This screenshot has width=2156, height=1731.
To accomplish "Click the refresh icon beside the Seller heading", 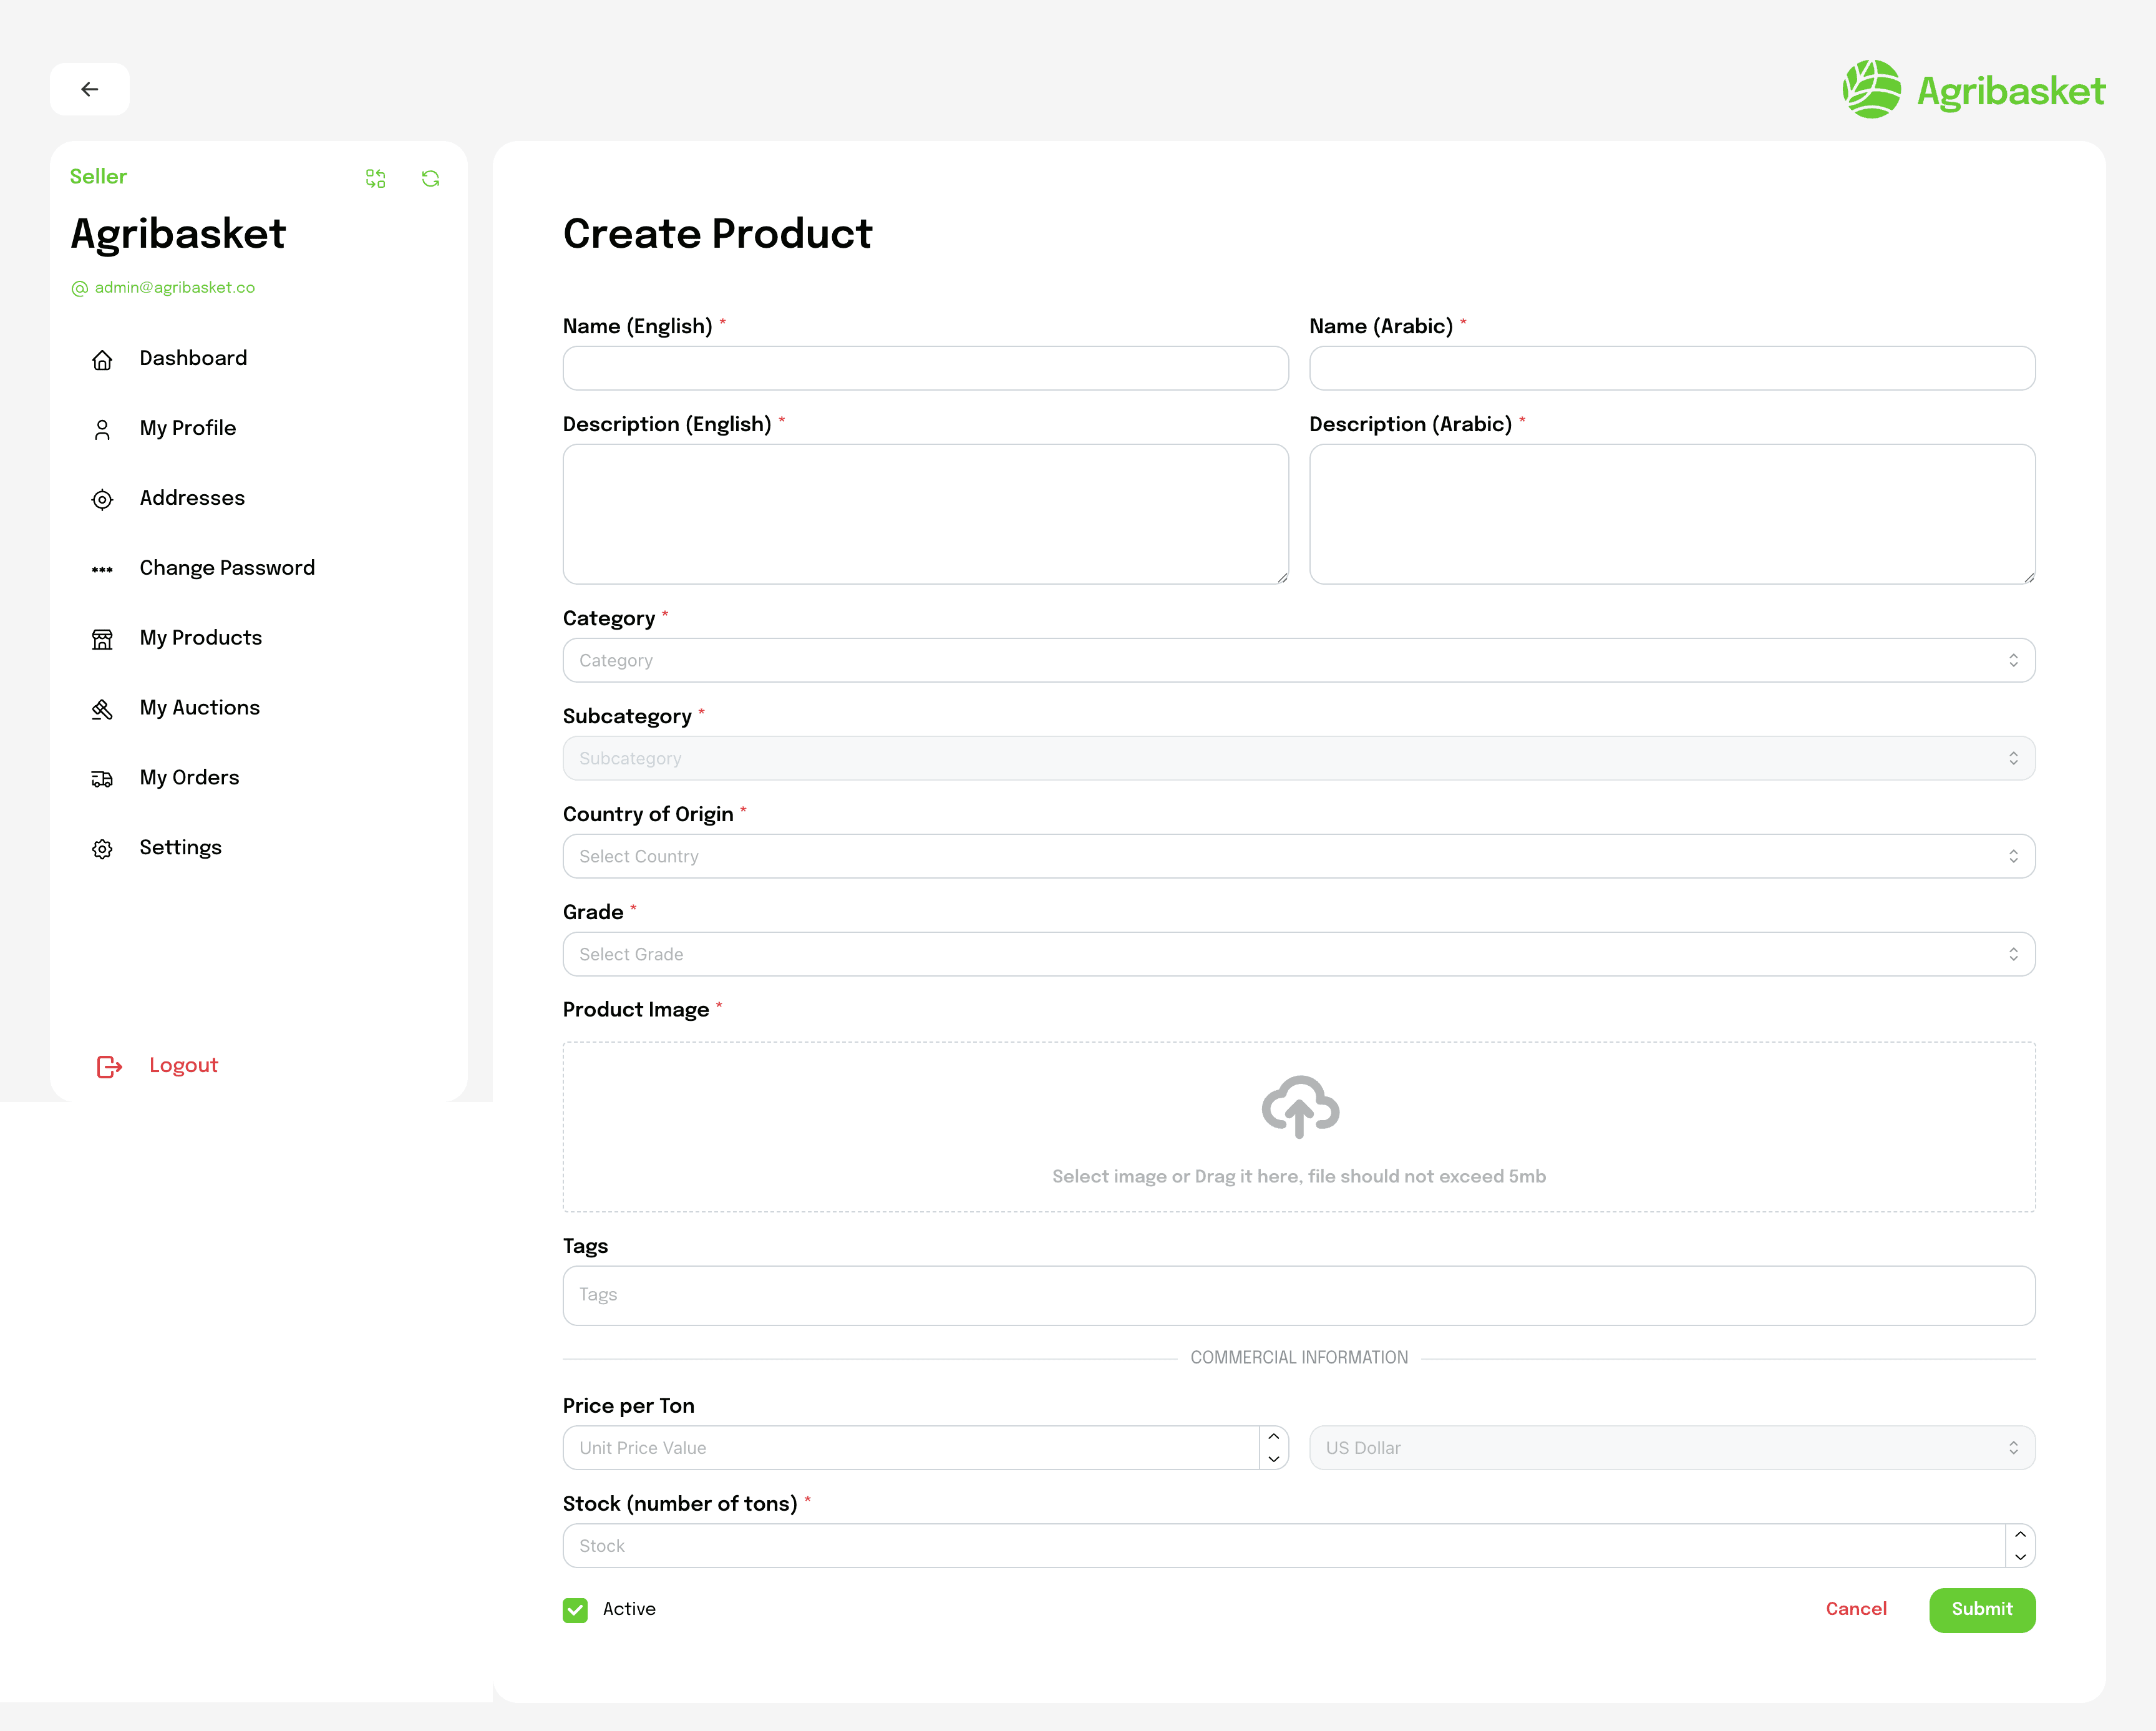I will [x=430, y=178].
